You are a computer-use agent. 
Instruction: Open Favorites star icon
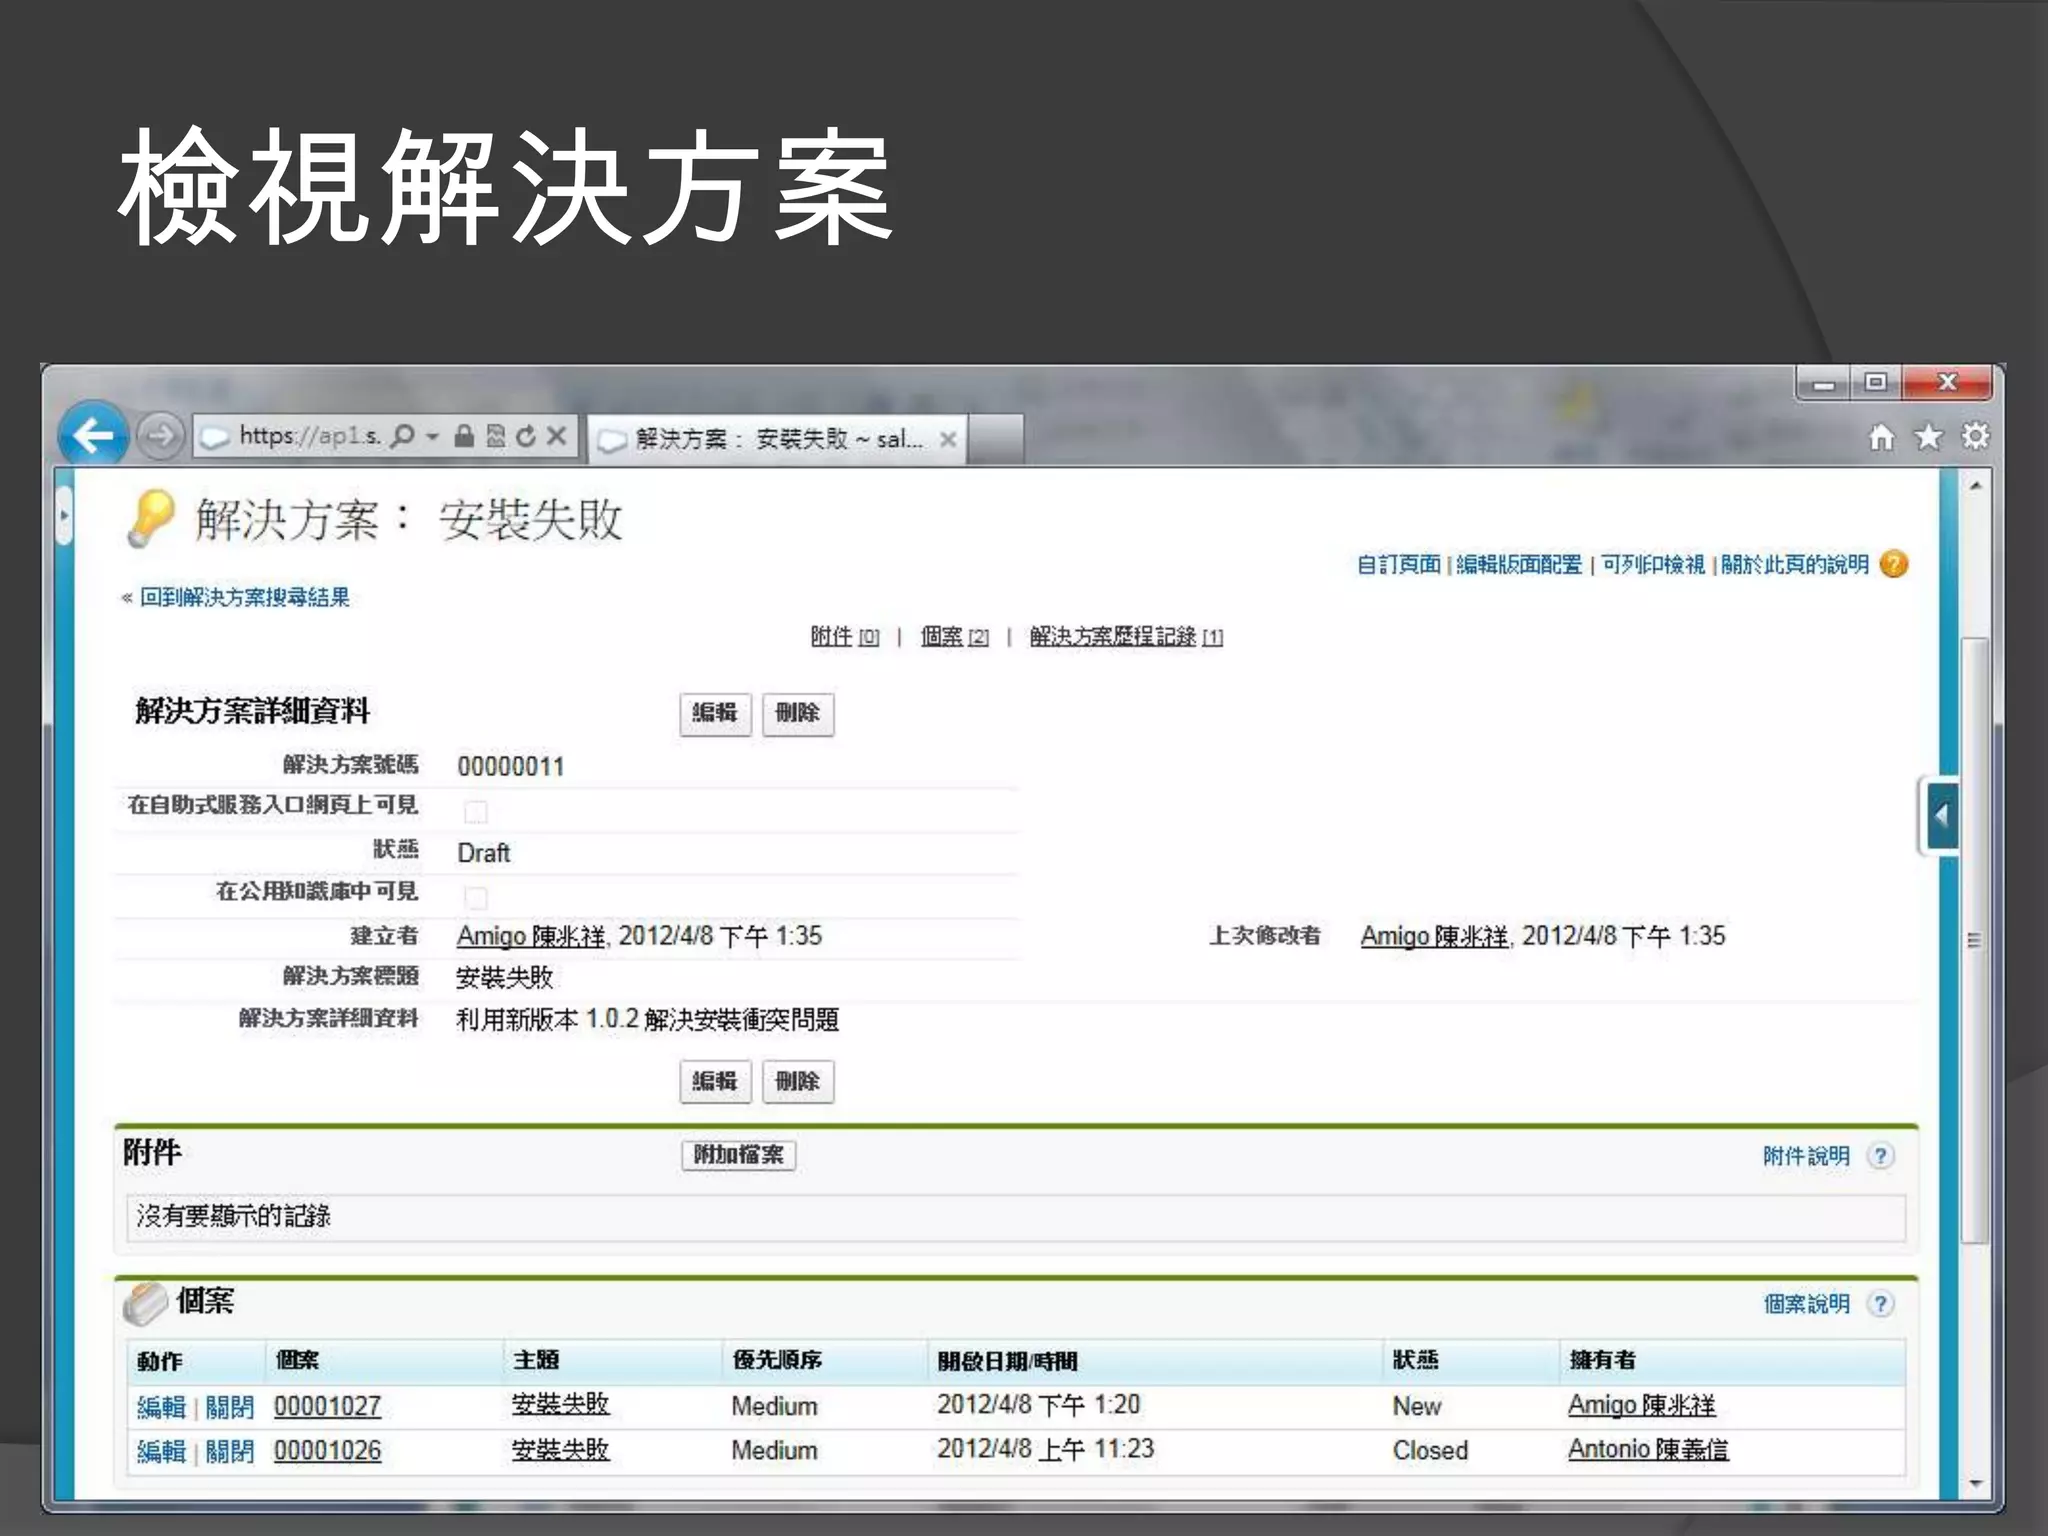point(1928,437)
